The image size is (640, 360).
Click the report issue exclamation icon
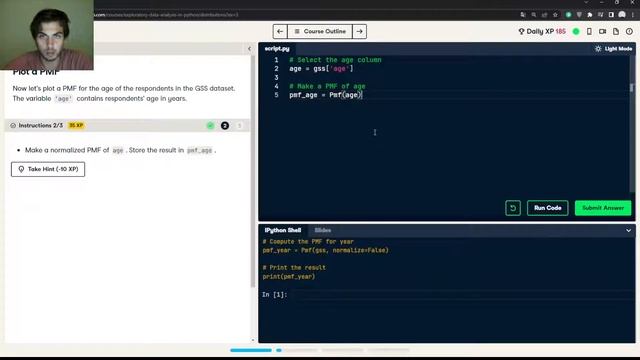click(x=629, y=31)
